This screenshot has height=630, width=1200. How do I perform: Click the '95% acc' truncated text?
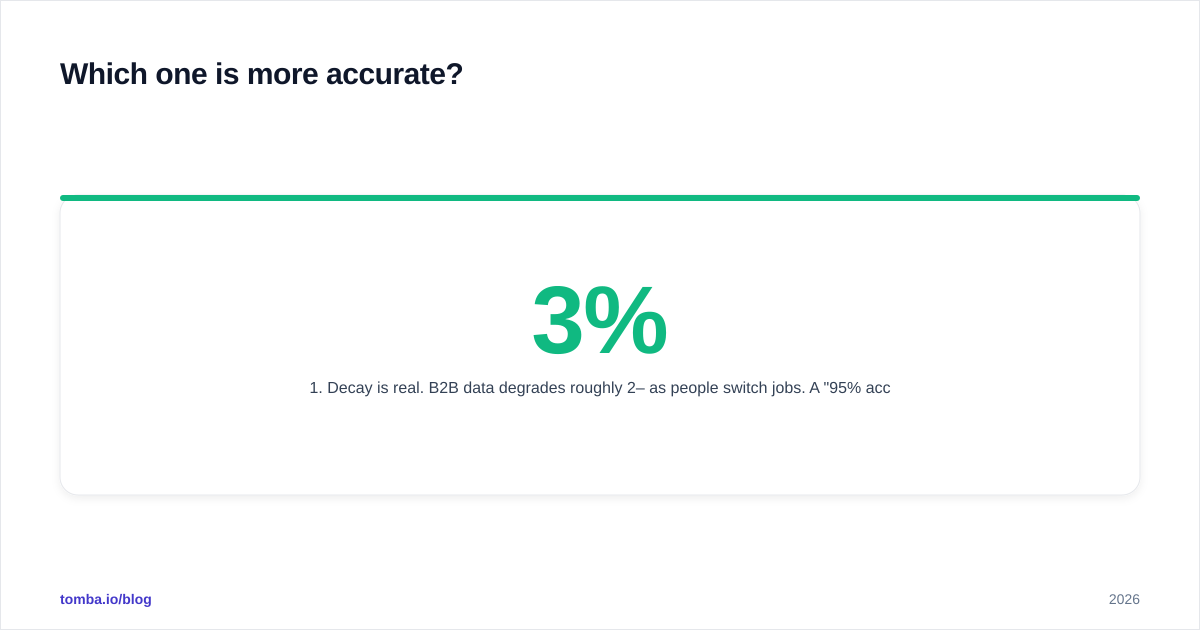click(x=857, y=388)
